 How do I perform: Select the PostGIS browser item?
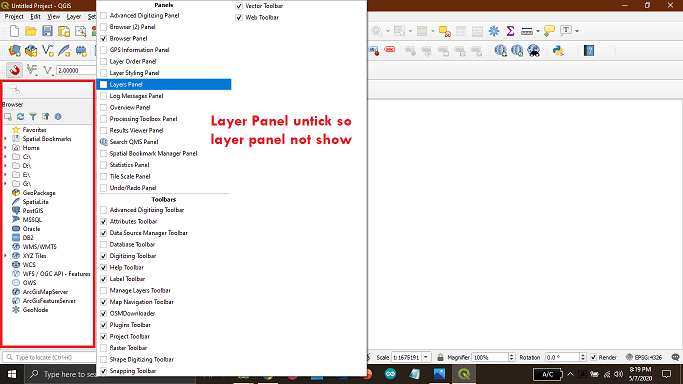33,211
